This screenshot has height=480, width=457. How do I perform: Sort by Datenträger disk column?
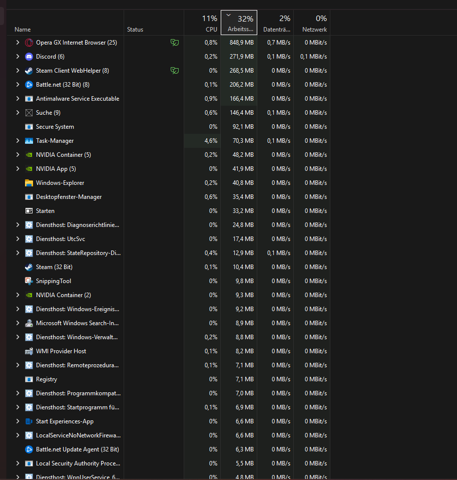pyautogui.click(x=276, y=23)
